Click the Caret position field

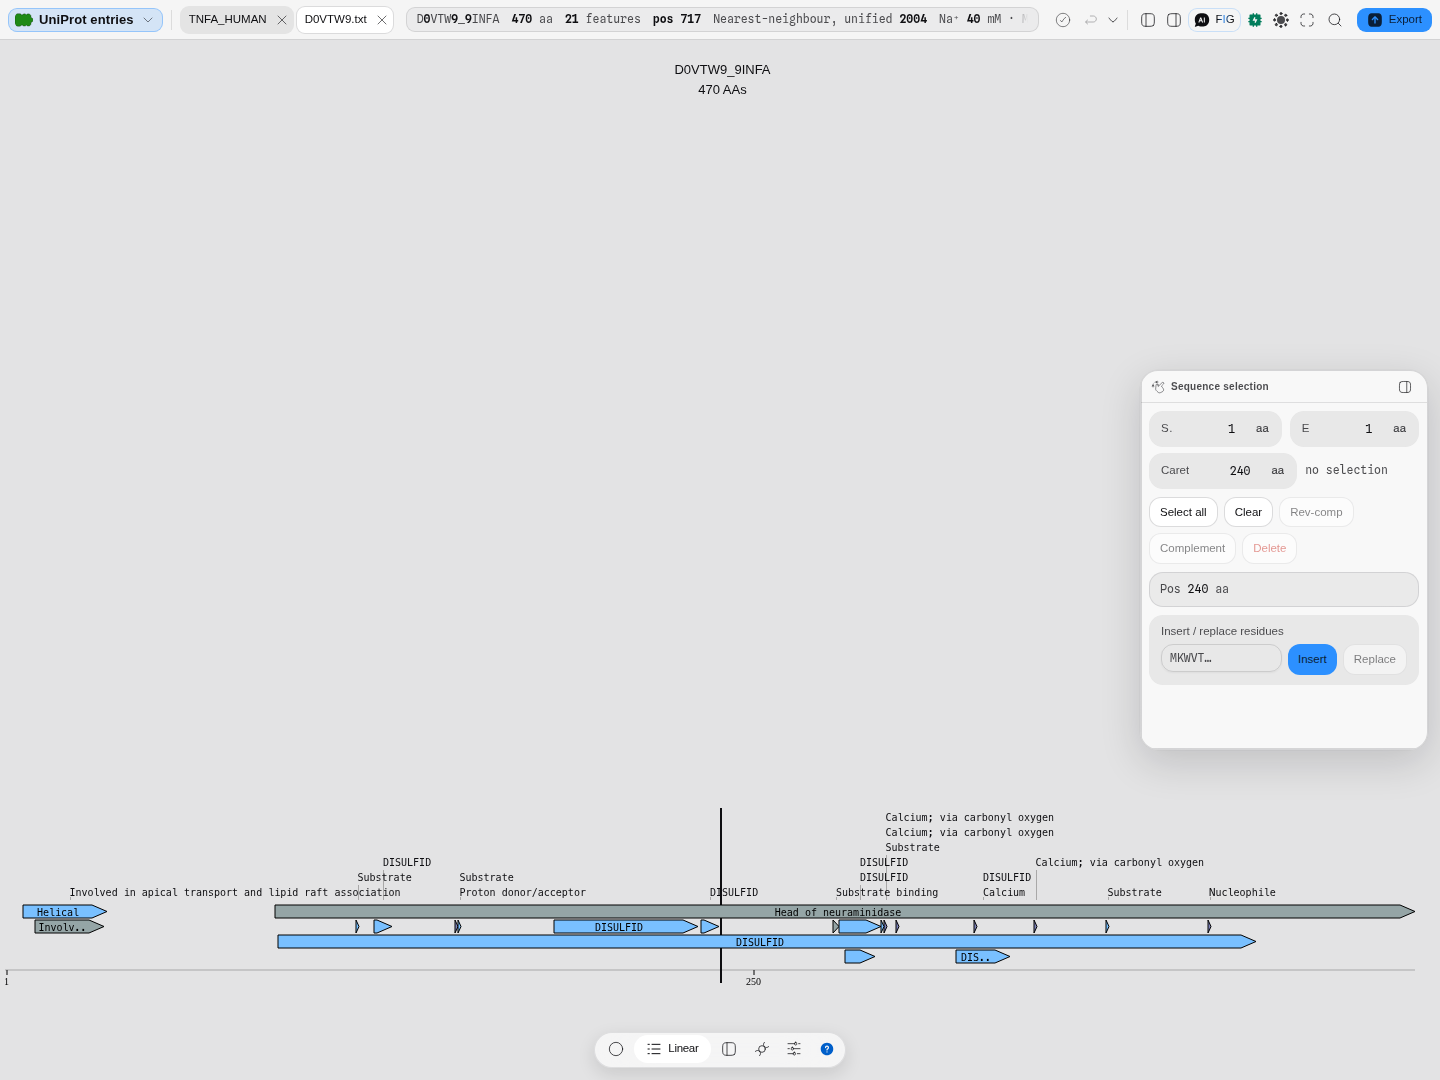[x=1223, y=471]
